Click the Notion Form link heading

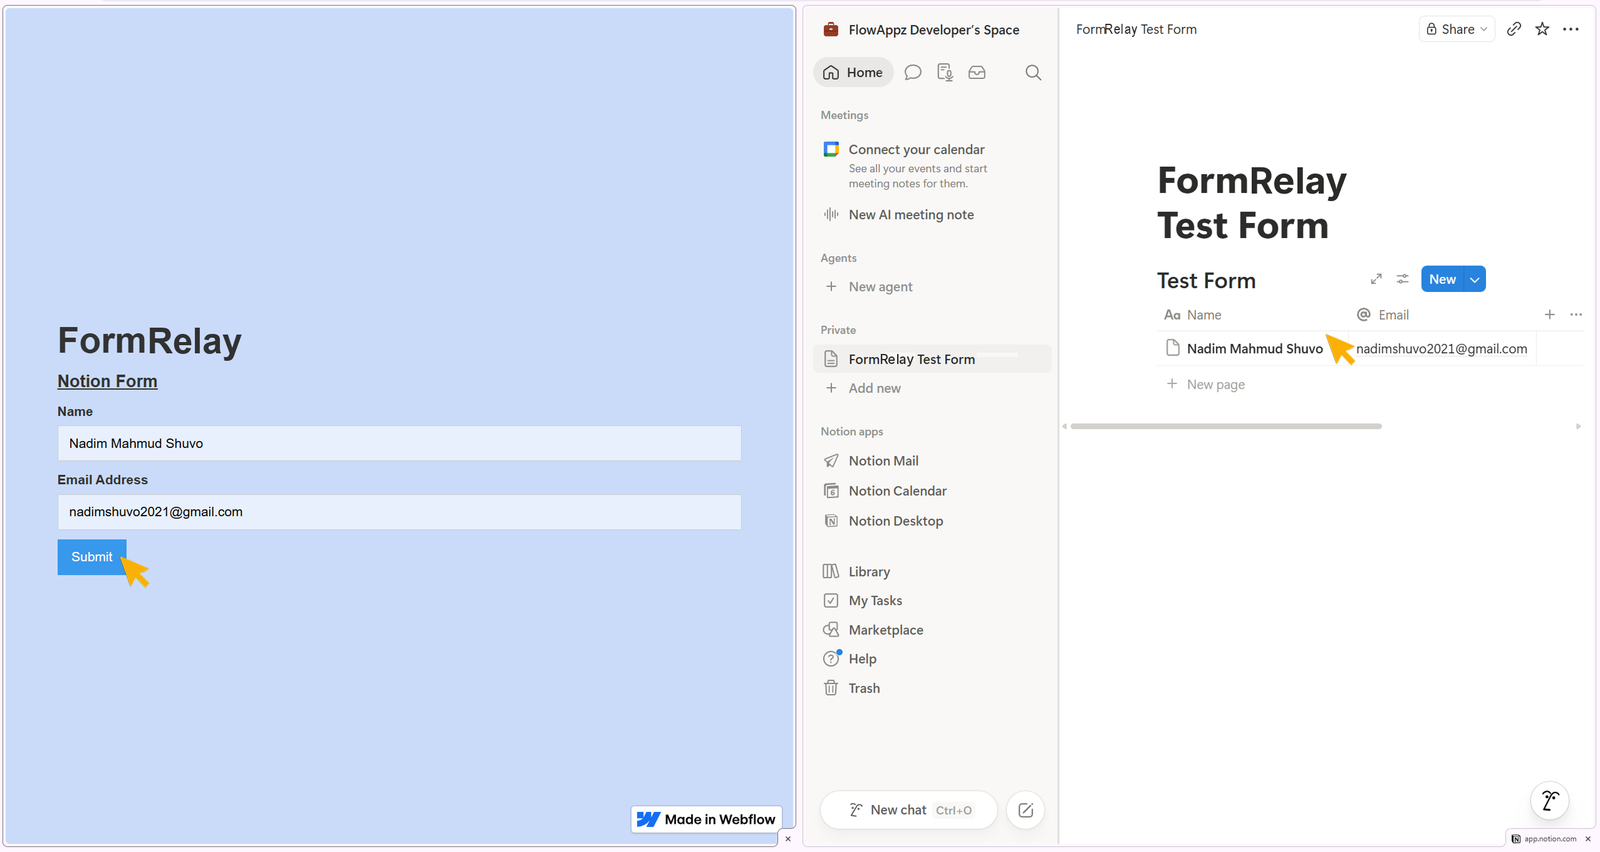click(107, 381)
